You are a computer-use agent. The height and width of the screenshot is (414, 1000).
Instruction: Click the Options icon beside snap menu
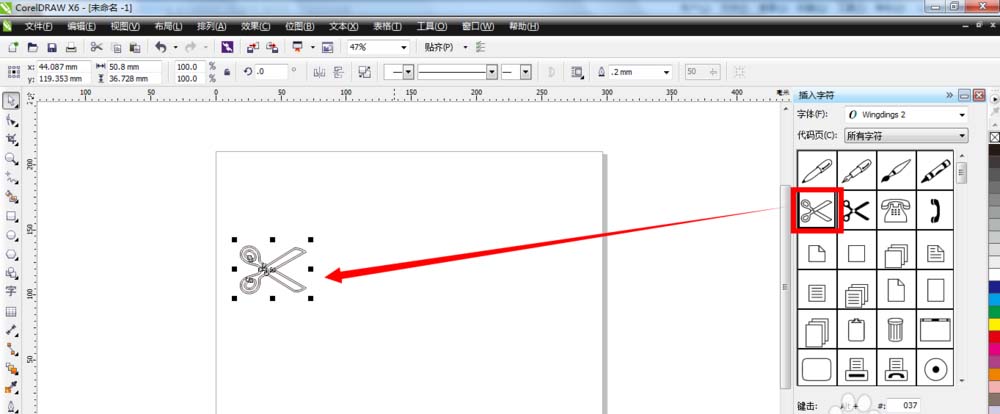481,47
